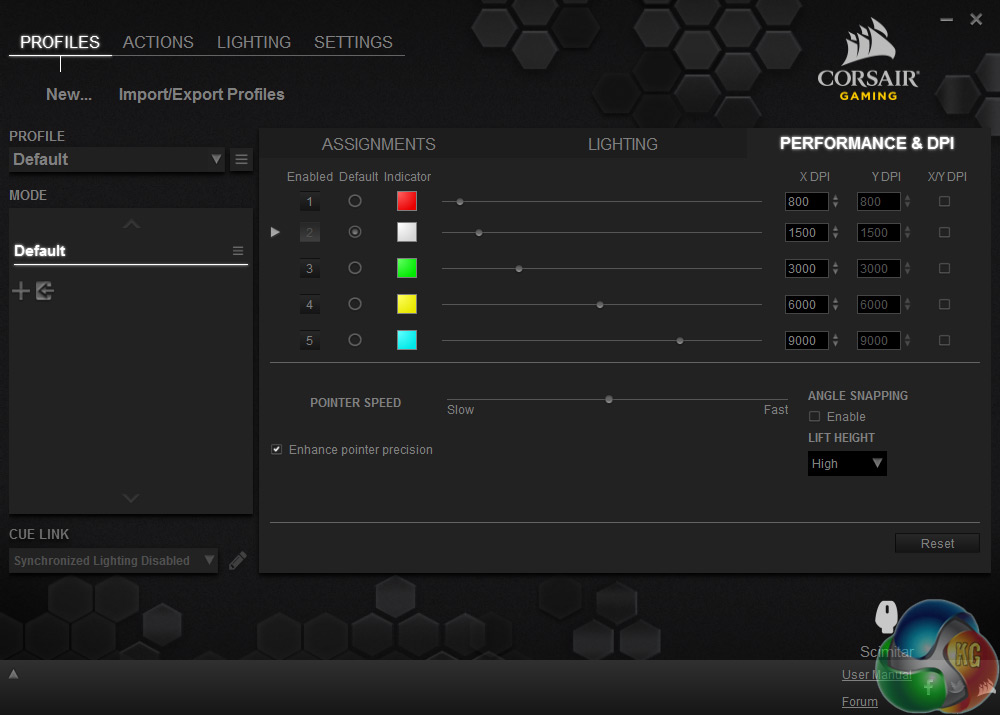This screenshot has height=715, width=1000.
Task: Toggle enabled state of DPI stage 2
Action: pyautogui.click(x=309, y=232)
